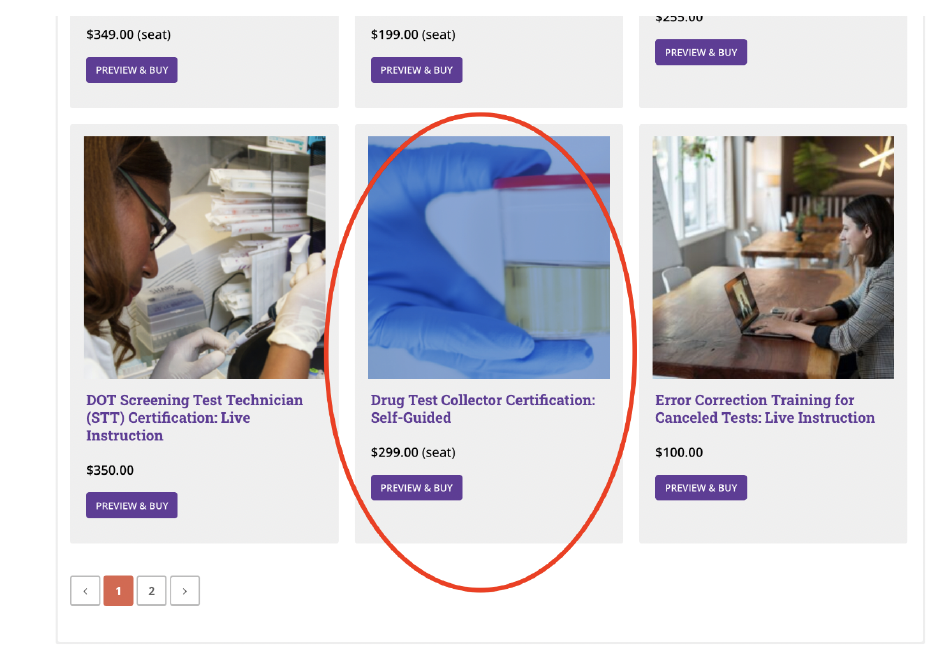934x654 pixels.
Task: Click the previous page arrow icon
Action: (x=85, y=590)
